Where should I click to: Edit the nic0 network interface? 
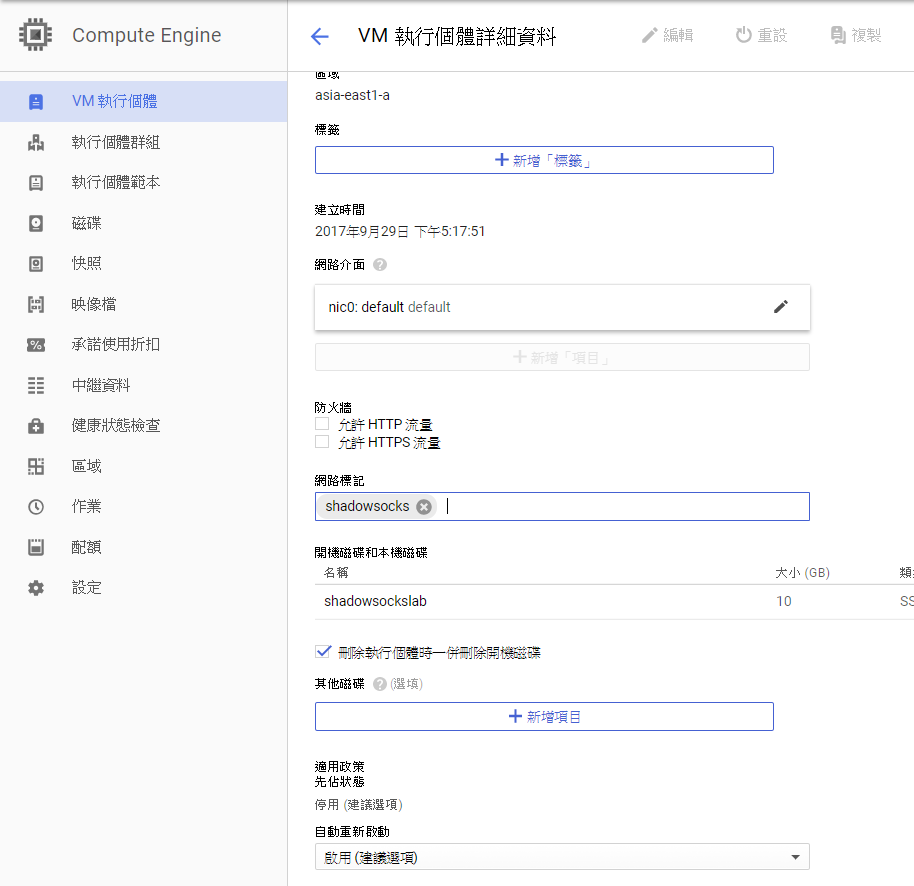[781, 307]
